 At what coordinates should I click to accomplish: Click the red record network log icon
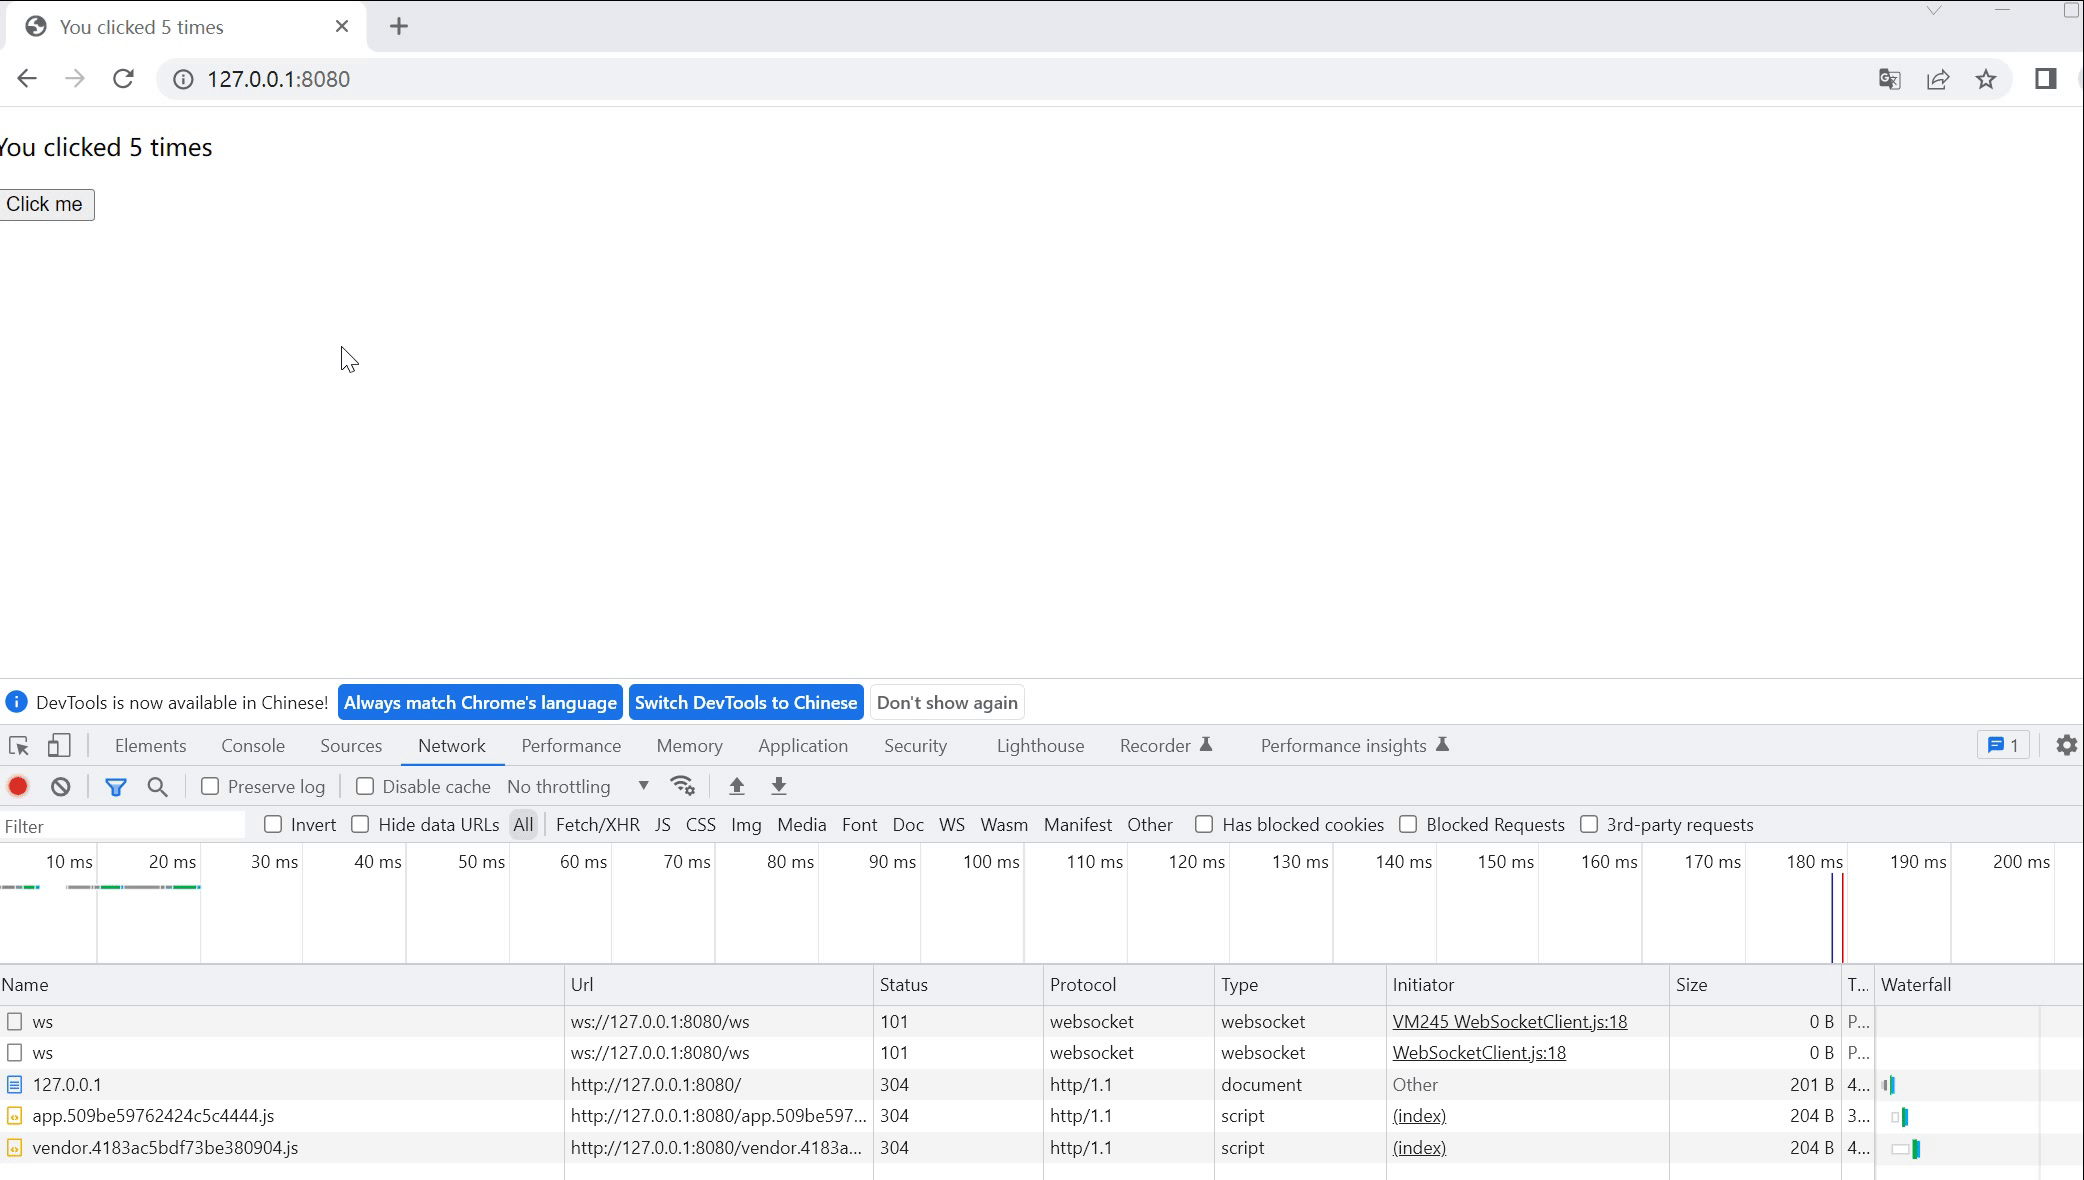[x=18, y=787]
